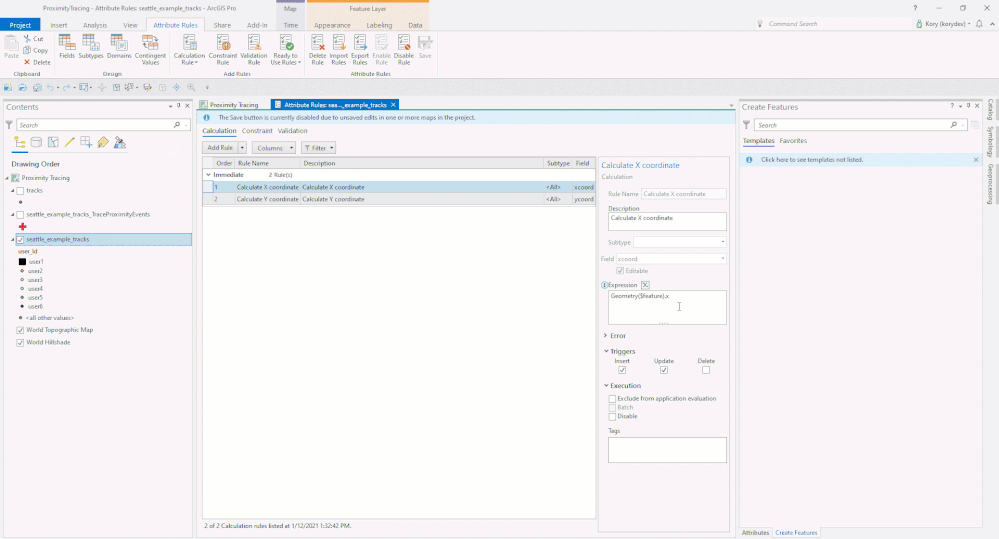Screen dimensions: 999x539
Task: Collapse the Triggers section
Action: 606,351
